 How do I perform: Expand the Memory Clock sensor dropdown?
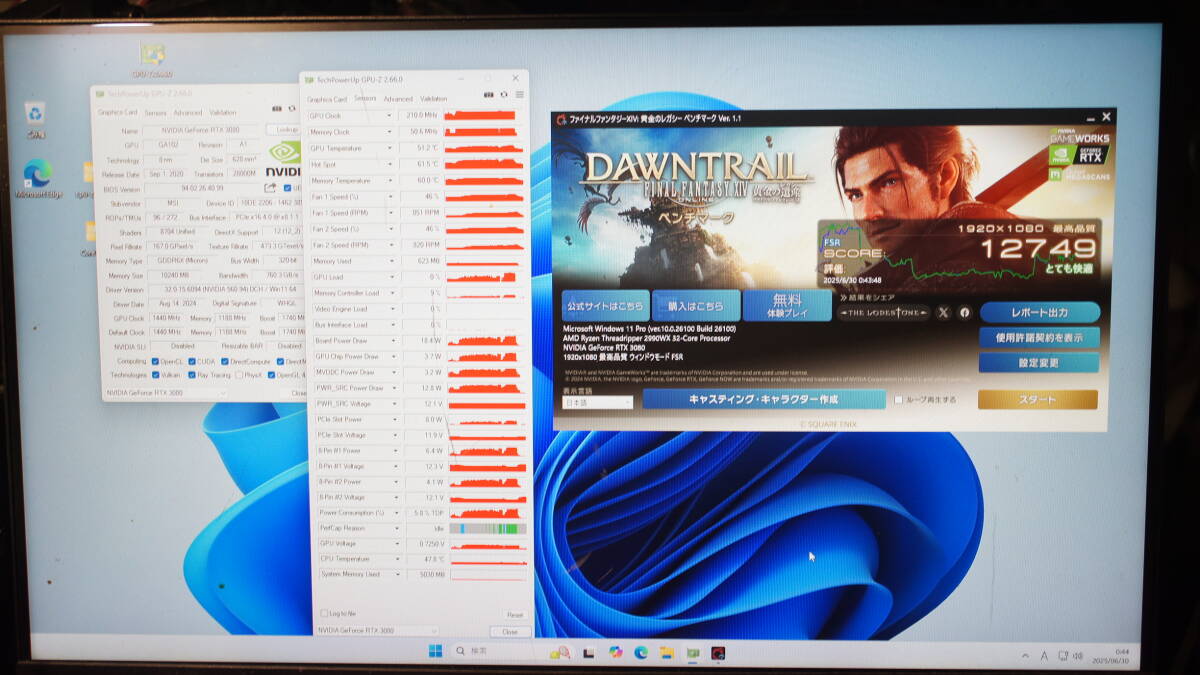[x=390, y=132]
